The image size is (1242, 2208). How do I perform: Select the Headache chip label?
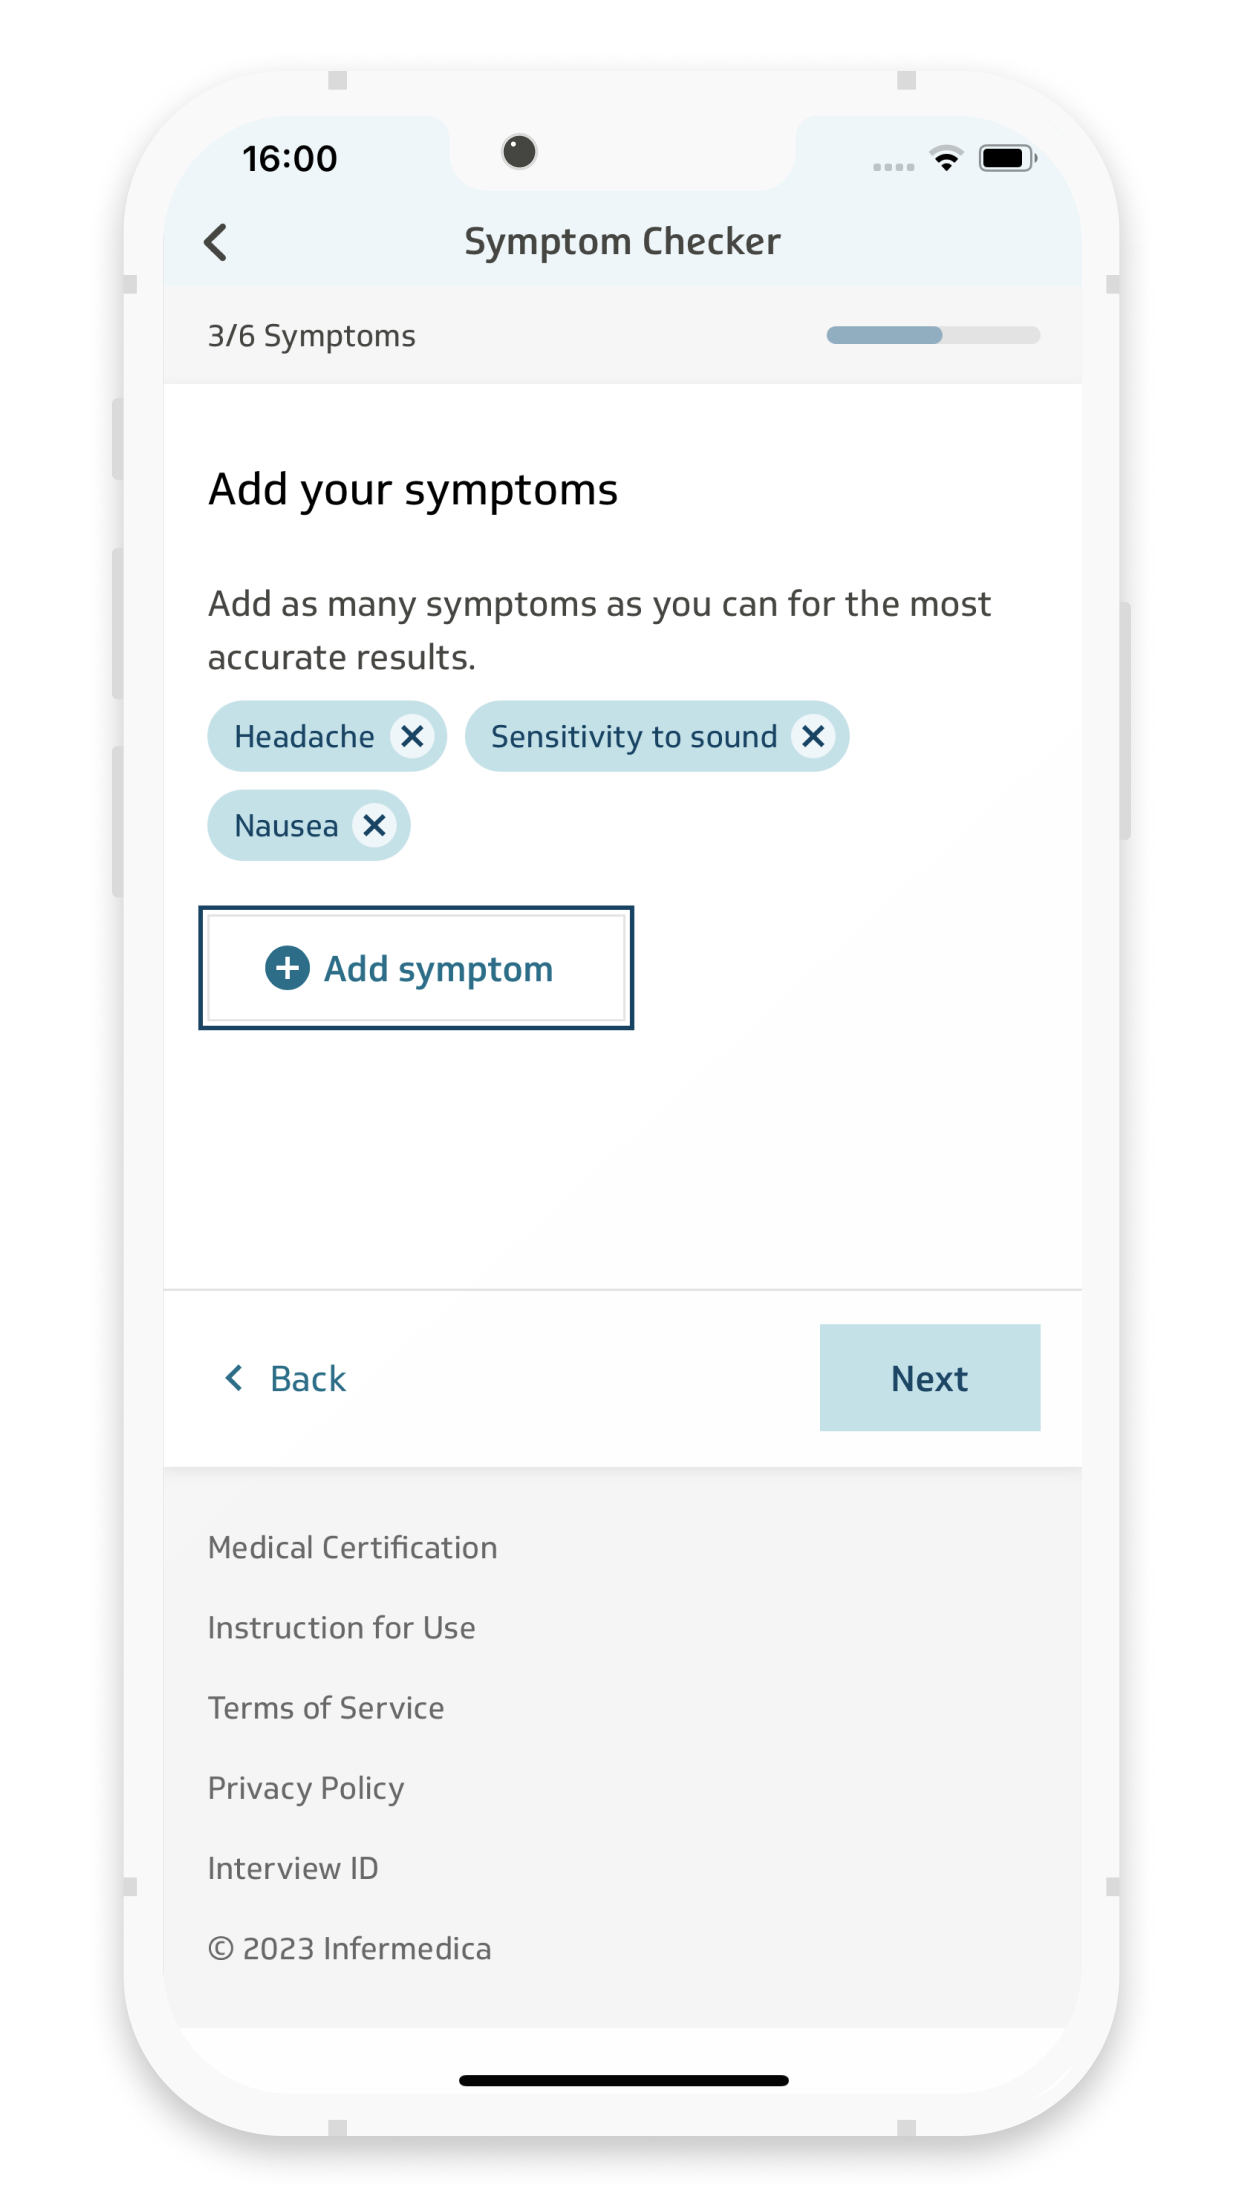(x=304, y=737)
